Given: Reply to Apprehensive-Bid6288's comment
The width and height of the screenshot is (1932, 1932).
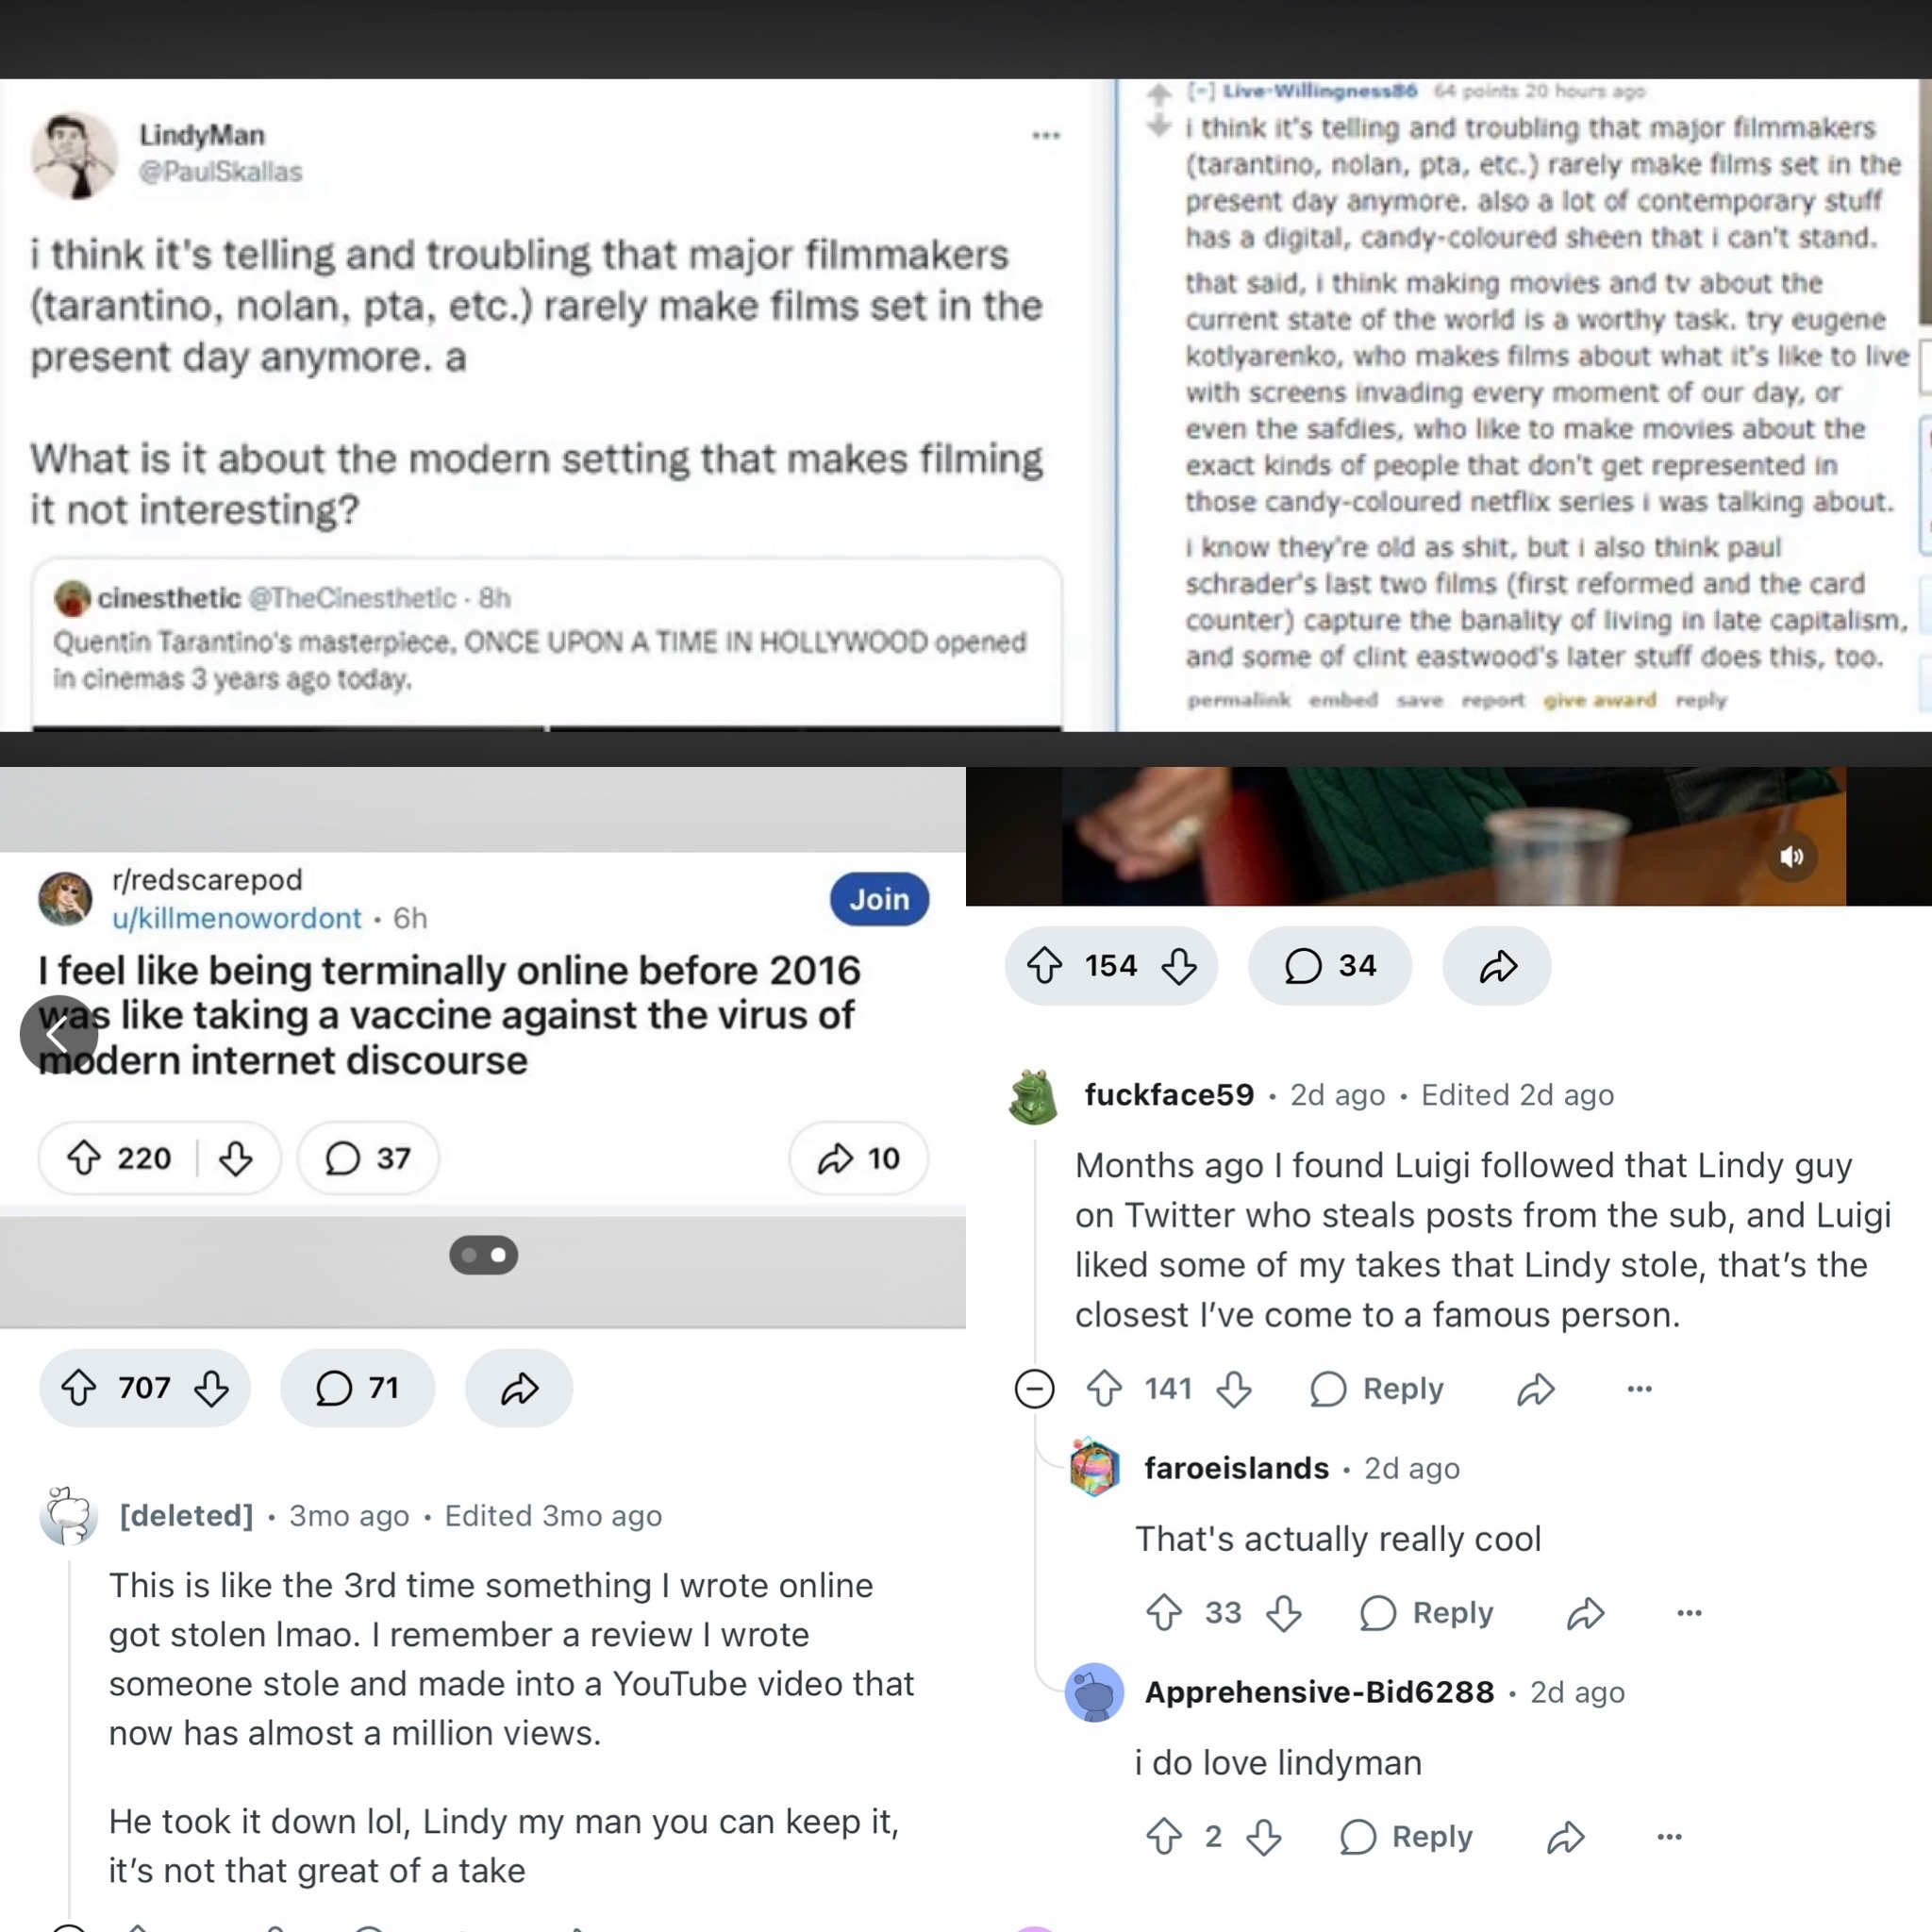Looking at the screenshot, I should (1405, 1836).
